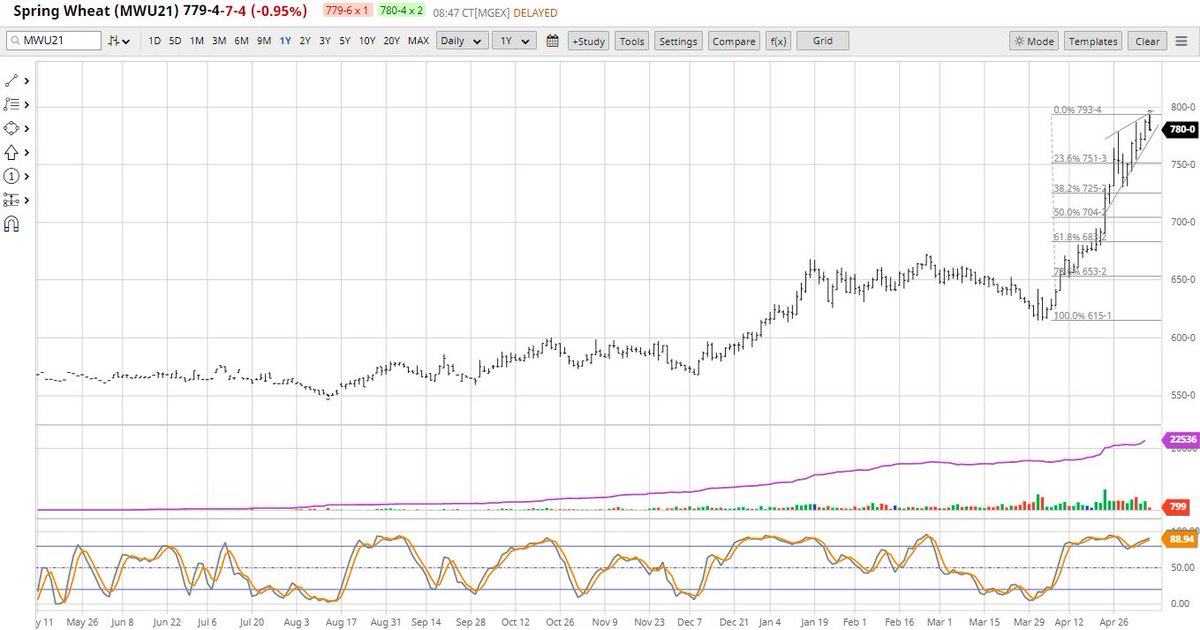Viewport: 1200px width, 630px height.
Task: Expand Fibonacci tool options chevron
Action: (x=27, y=104)
